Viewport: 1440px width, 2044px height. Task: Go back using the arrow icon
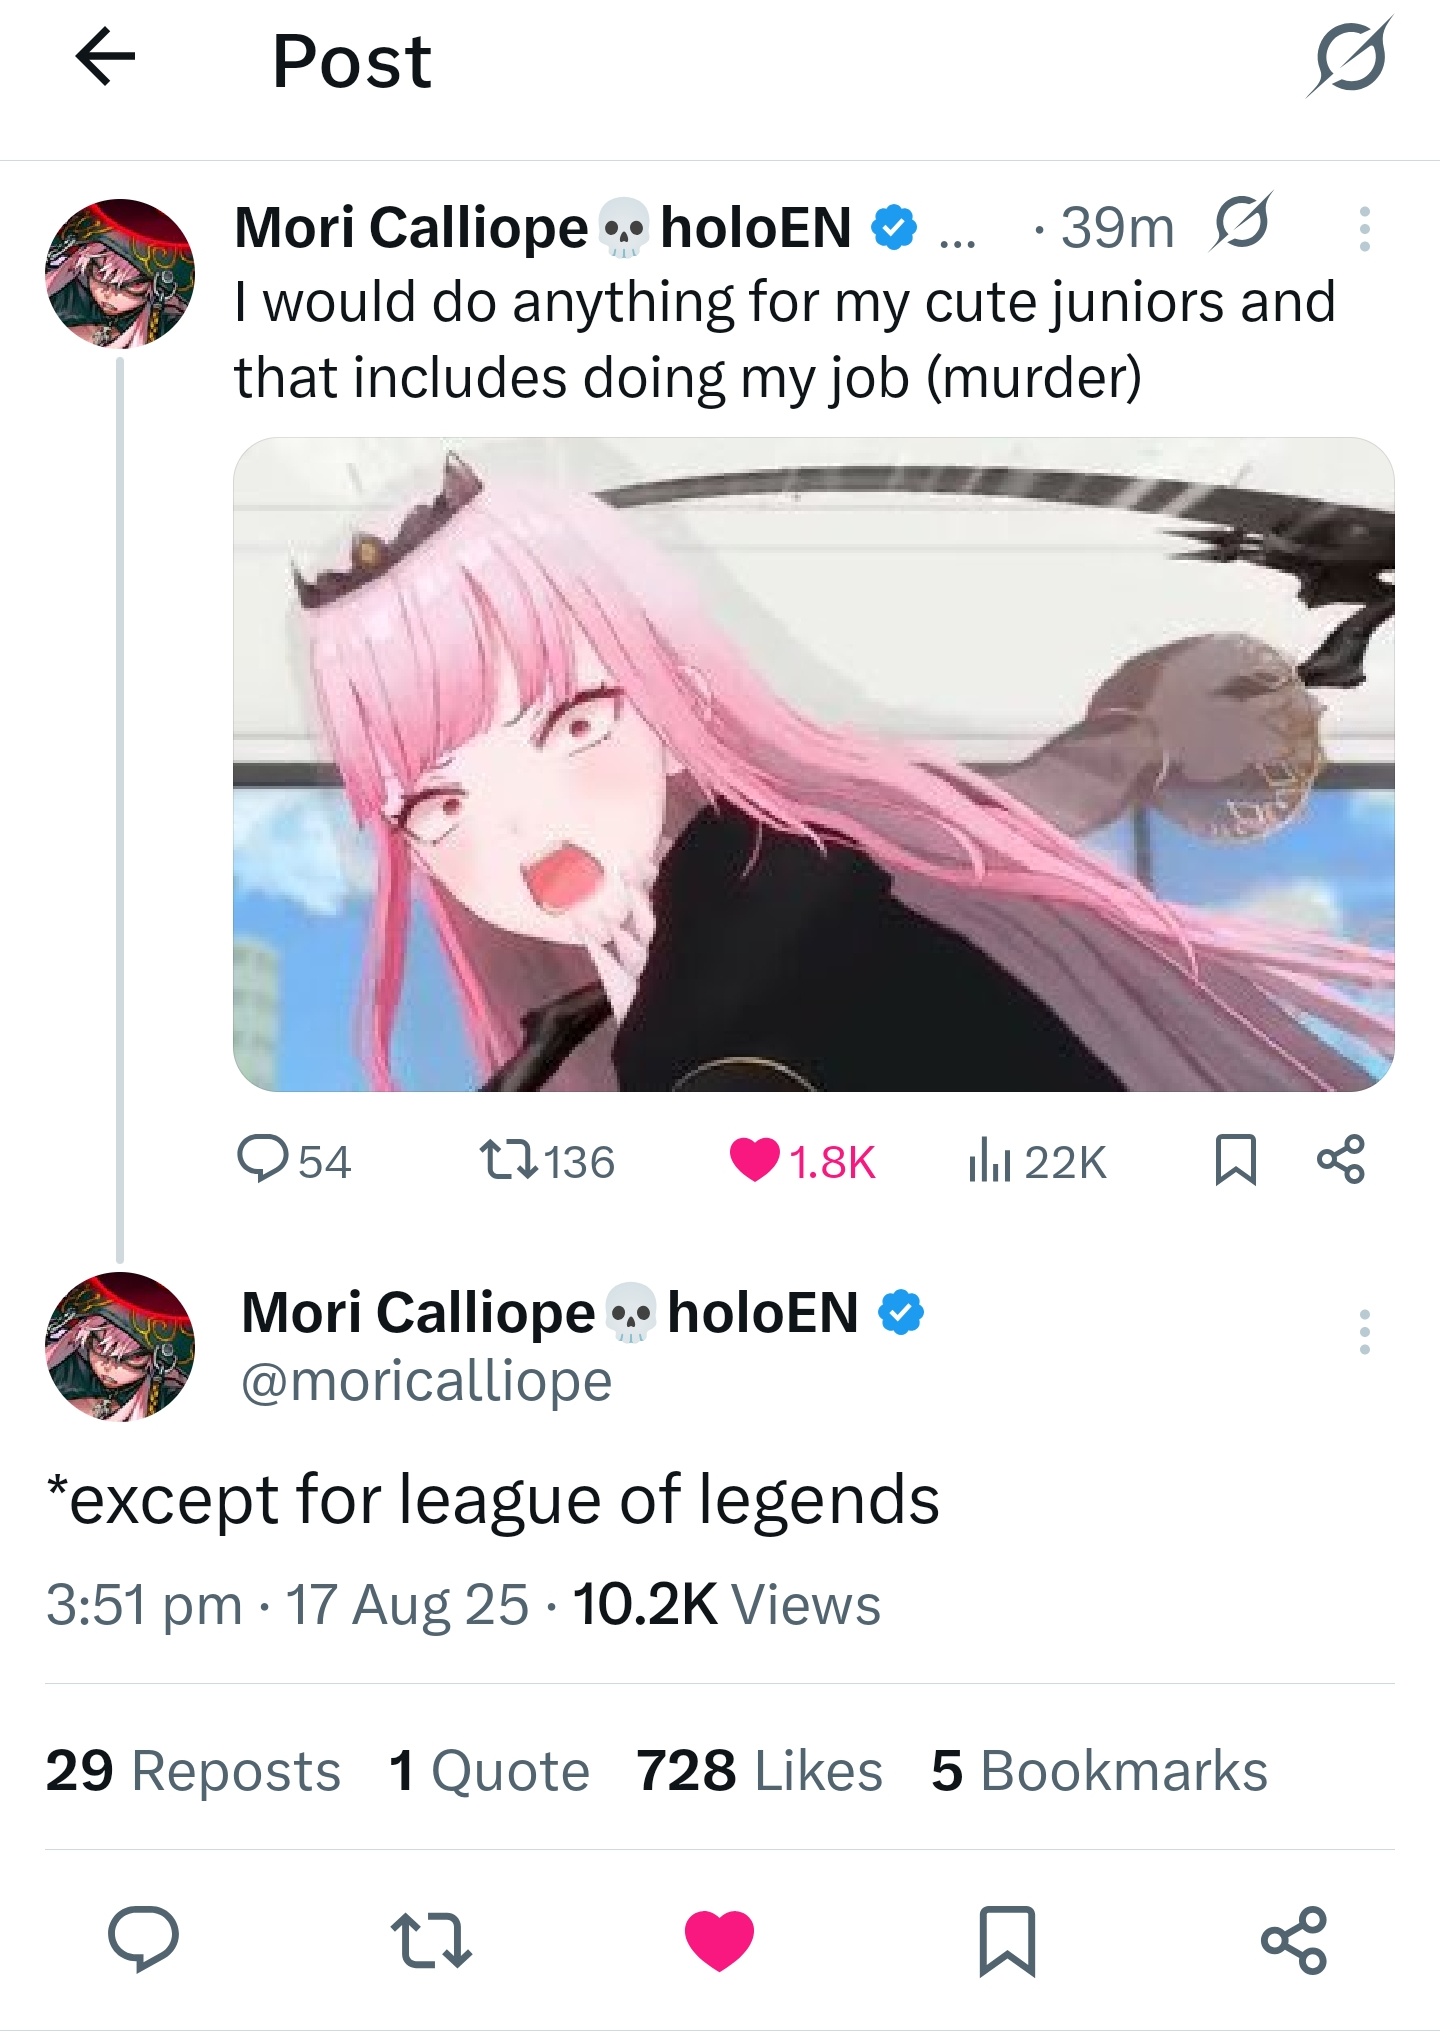pos(105,57)
